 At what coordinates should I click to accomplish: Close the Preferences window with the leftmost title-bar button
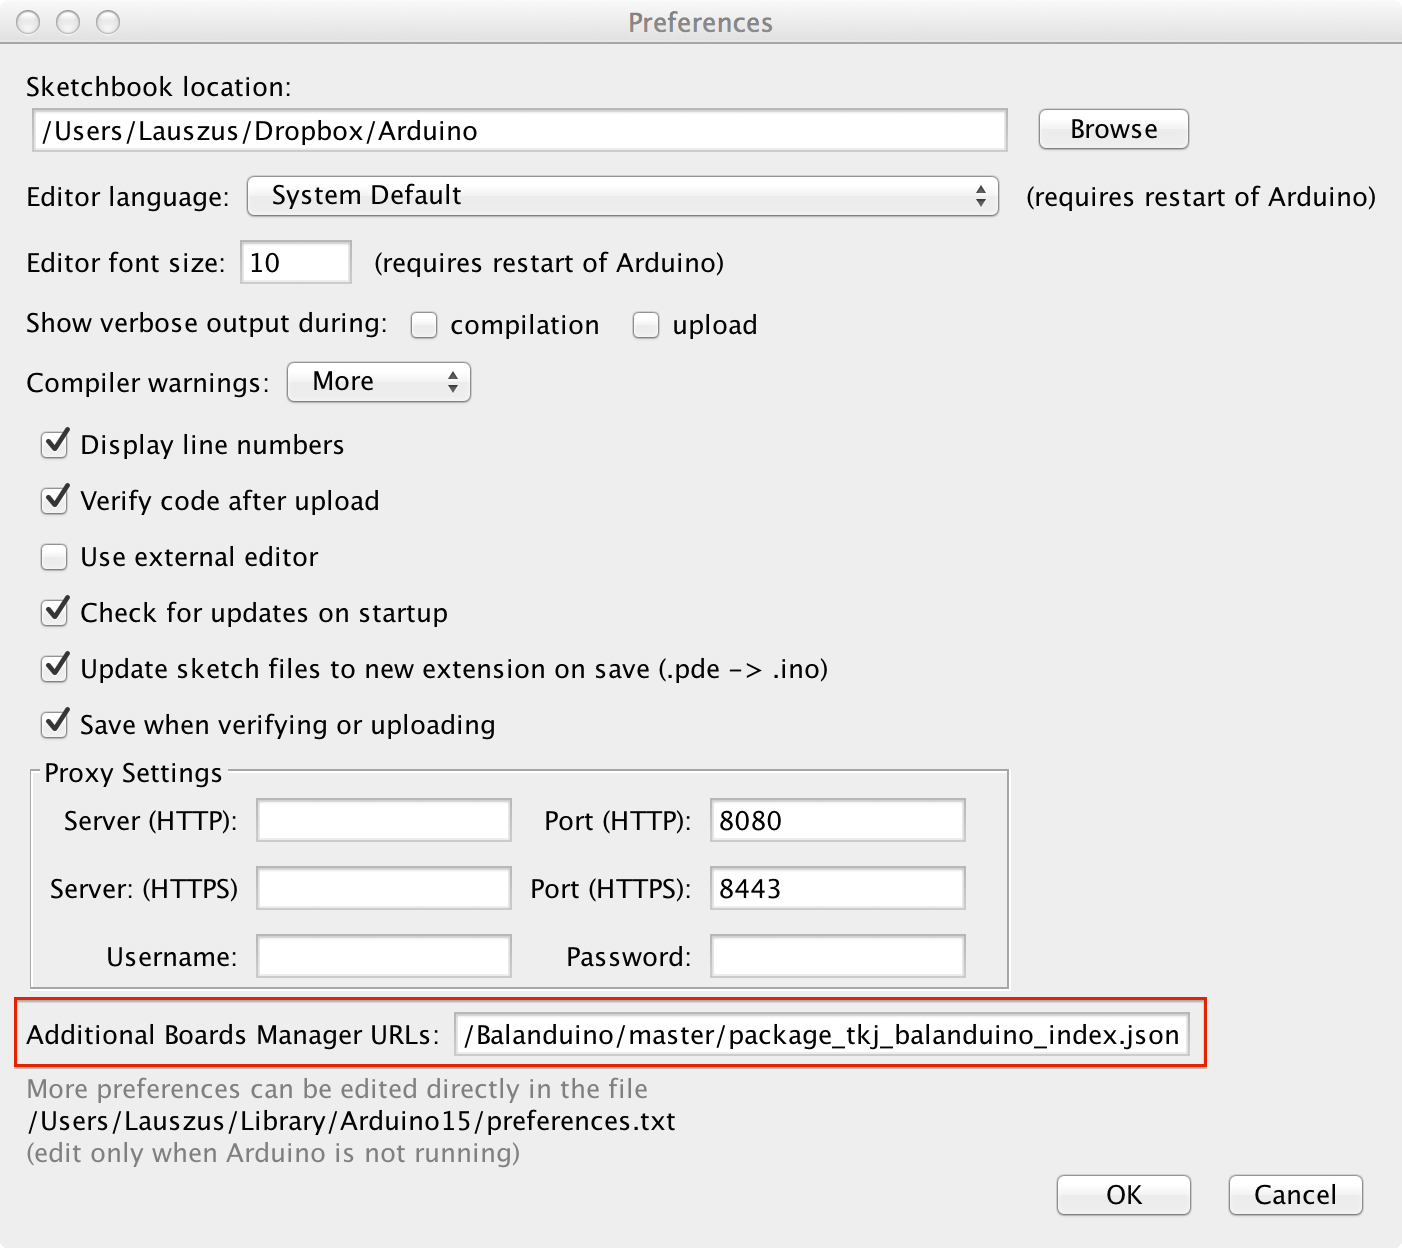tap(28, 22)
